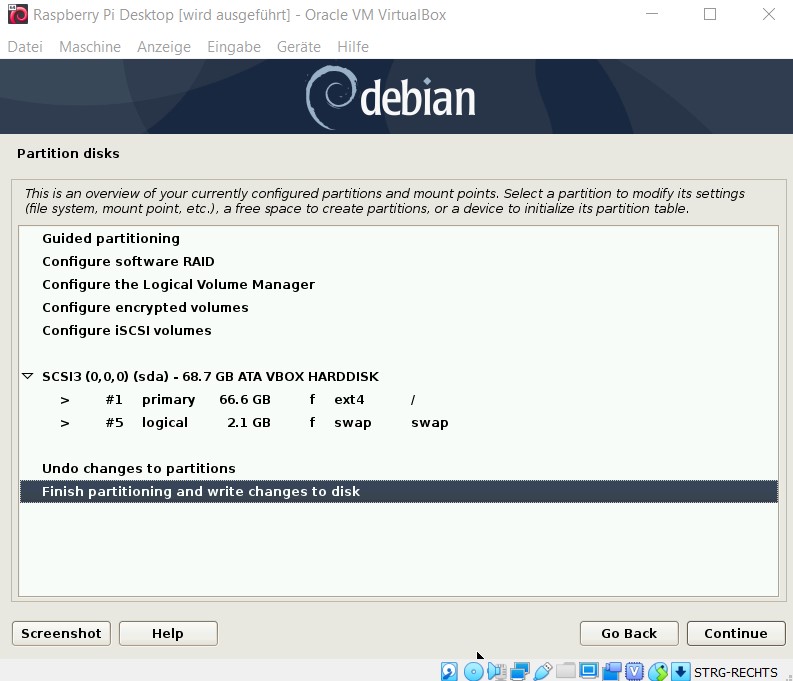Select the #1 primary 66.6 GB partition

[x=399, y=399]
